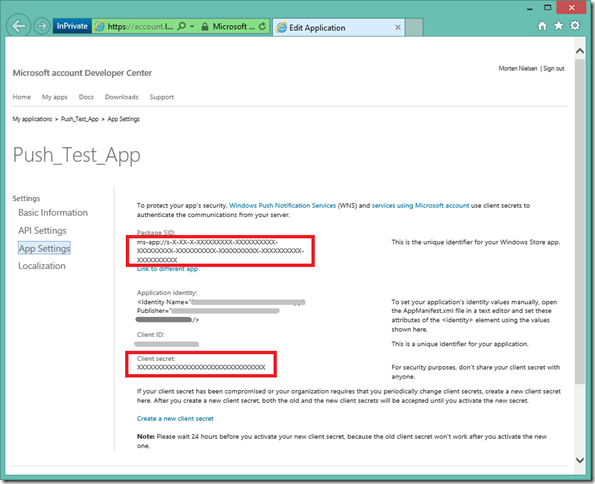Click the Morten Nielsen account name
Screen dimensions: 595x484
tap(518, 69)
